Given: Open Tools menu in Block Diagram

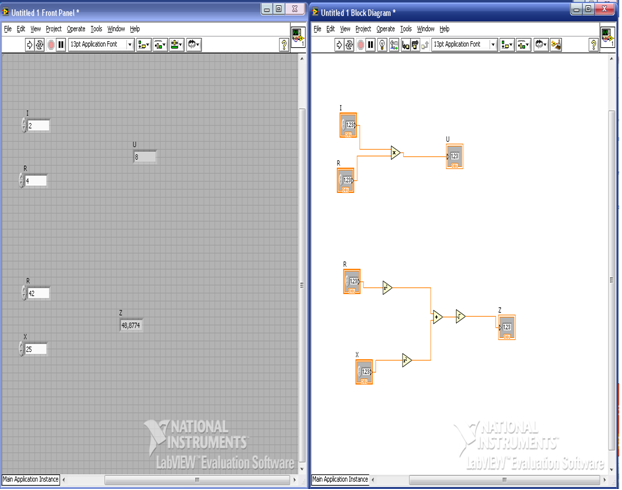Looking at the screenshot, I should click(x=406, y=29).
